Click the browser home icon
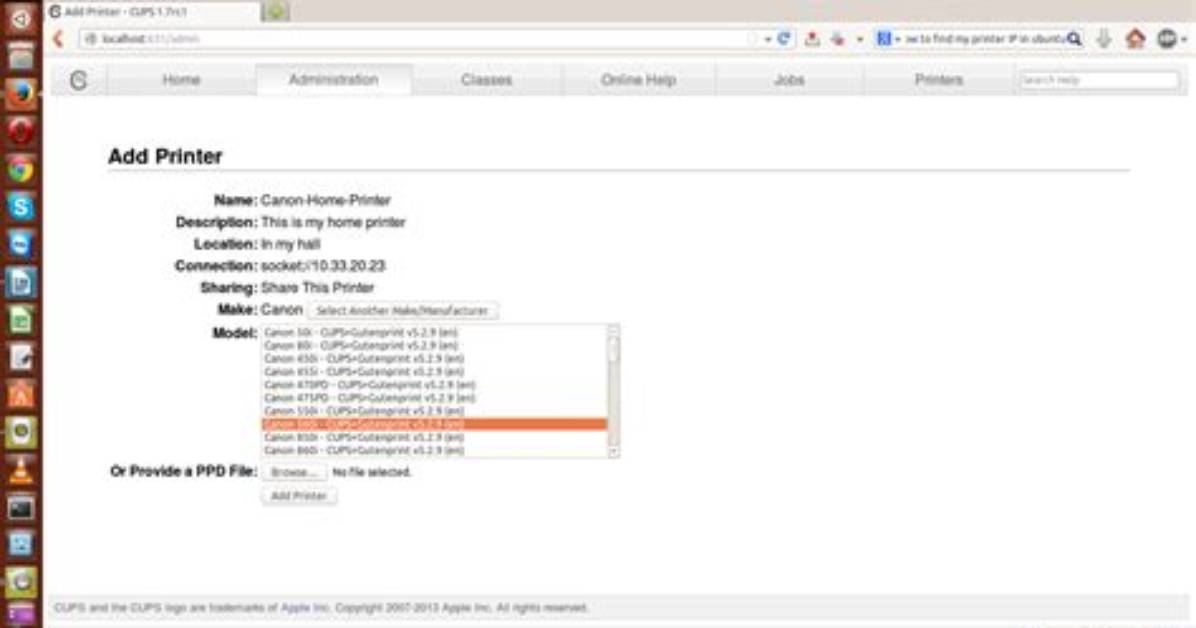Image resolution: width=1196 pixels, height=628 pixels. click(1135, 38)
